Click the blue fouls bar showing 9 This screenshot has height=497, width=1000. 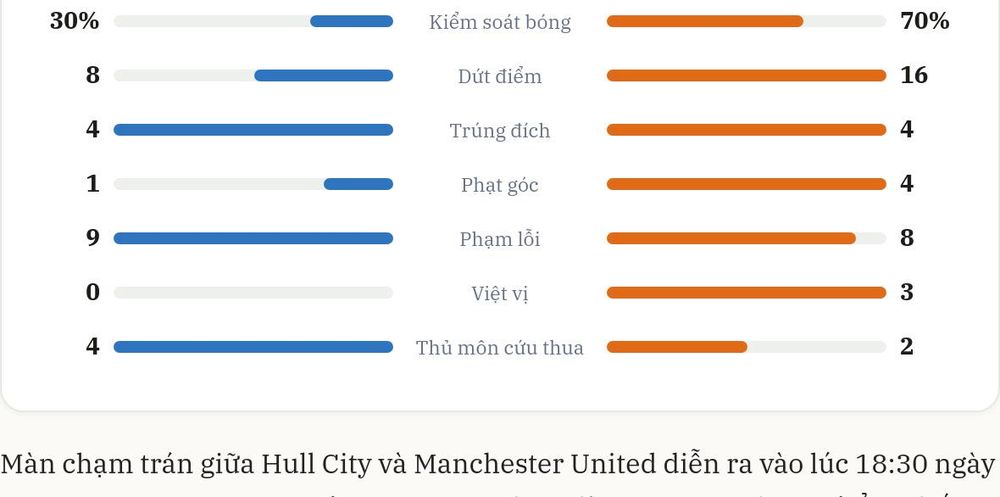253,239
